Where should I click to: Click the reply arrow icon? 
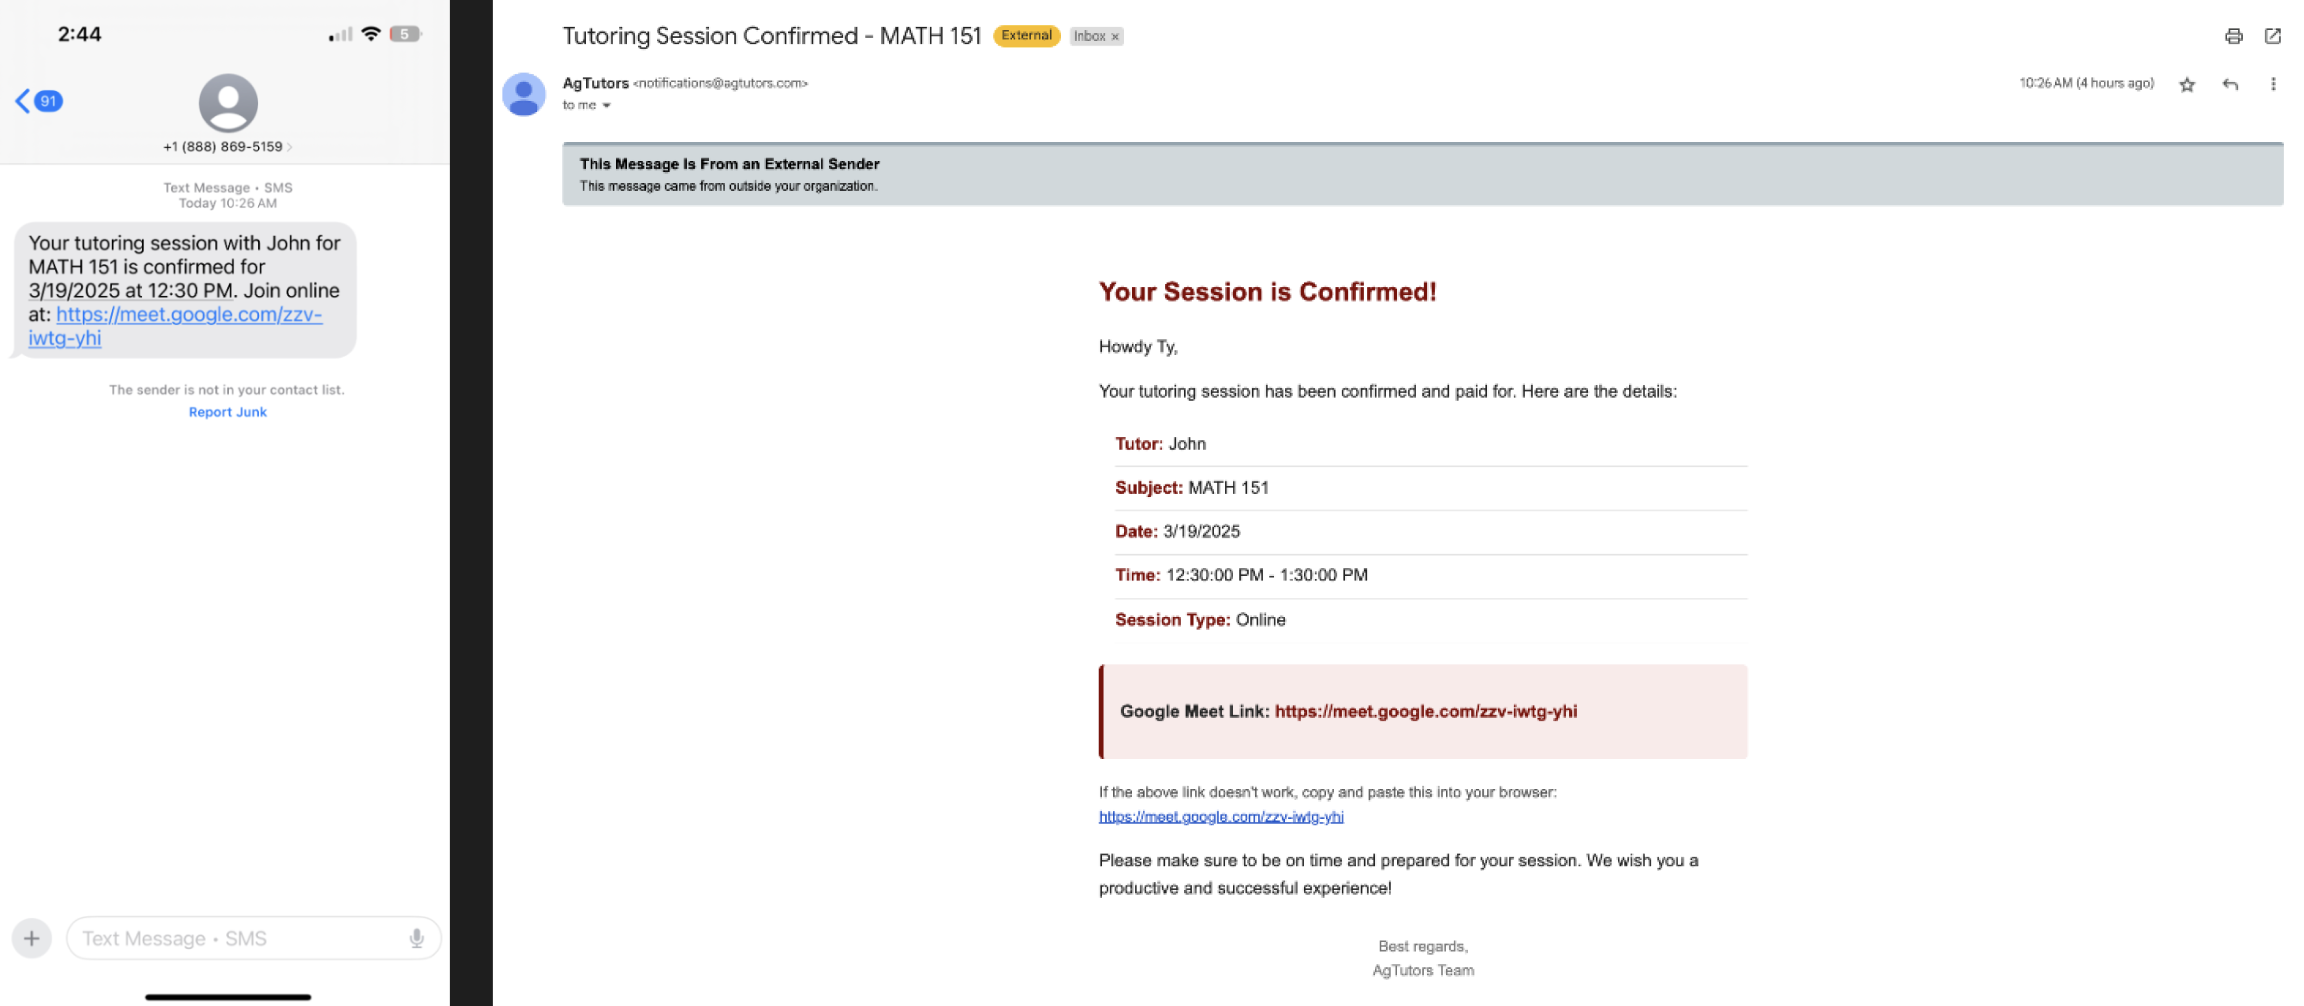tap(2230, 85)
